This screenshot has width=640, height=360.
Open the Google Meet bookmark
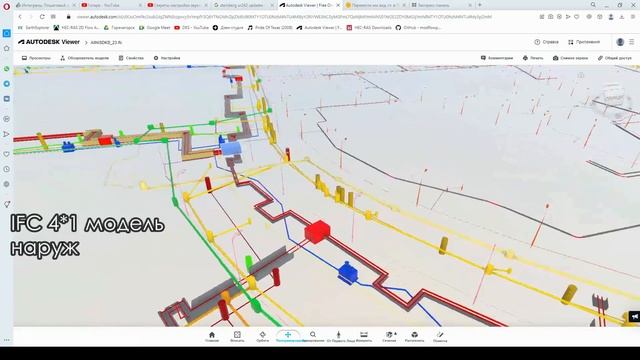click(155, 28)
